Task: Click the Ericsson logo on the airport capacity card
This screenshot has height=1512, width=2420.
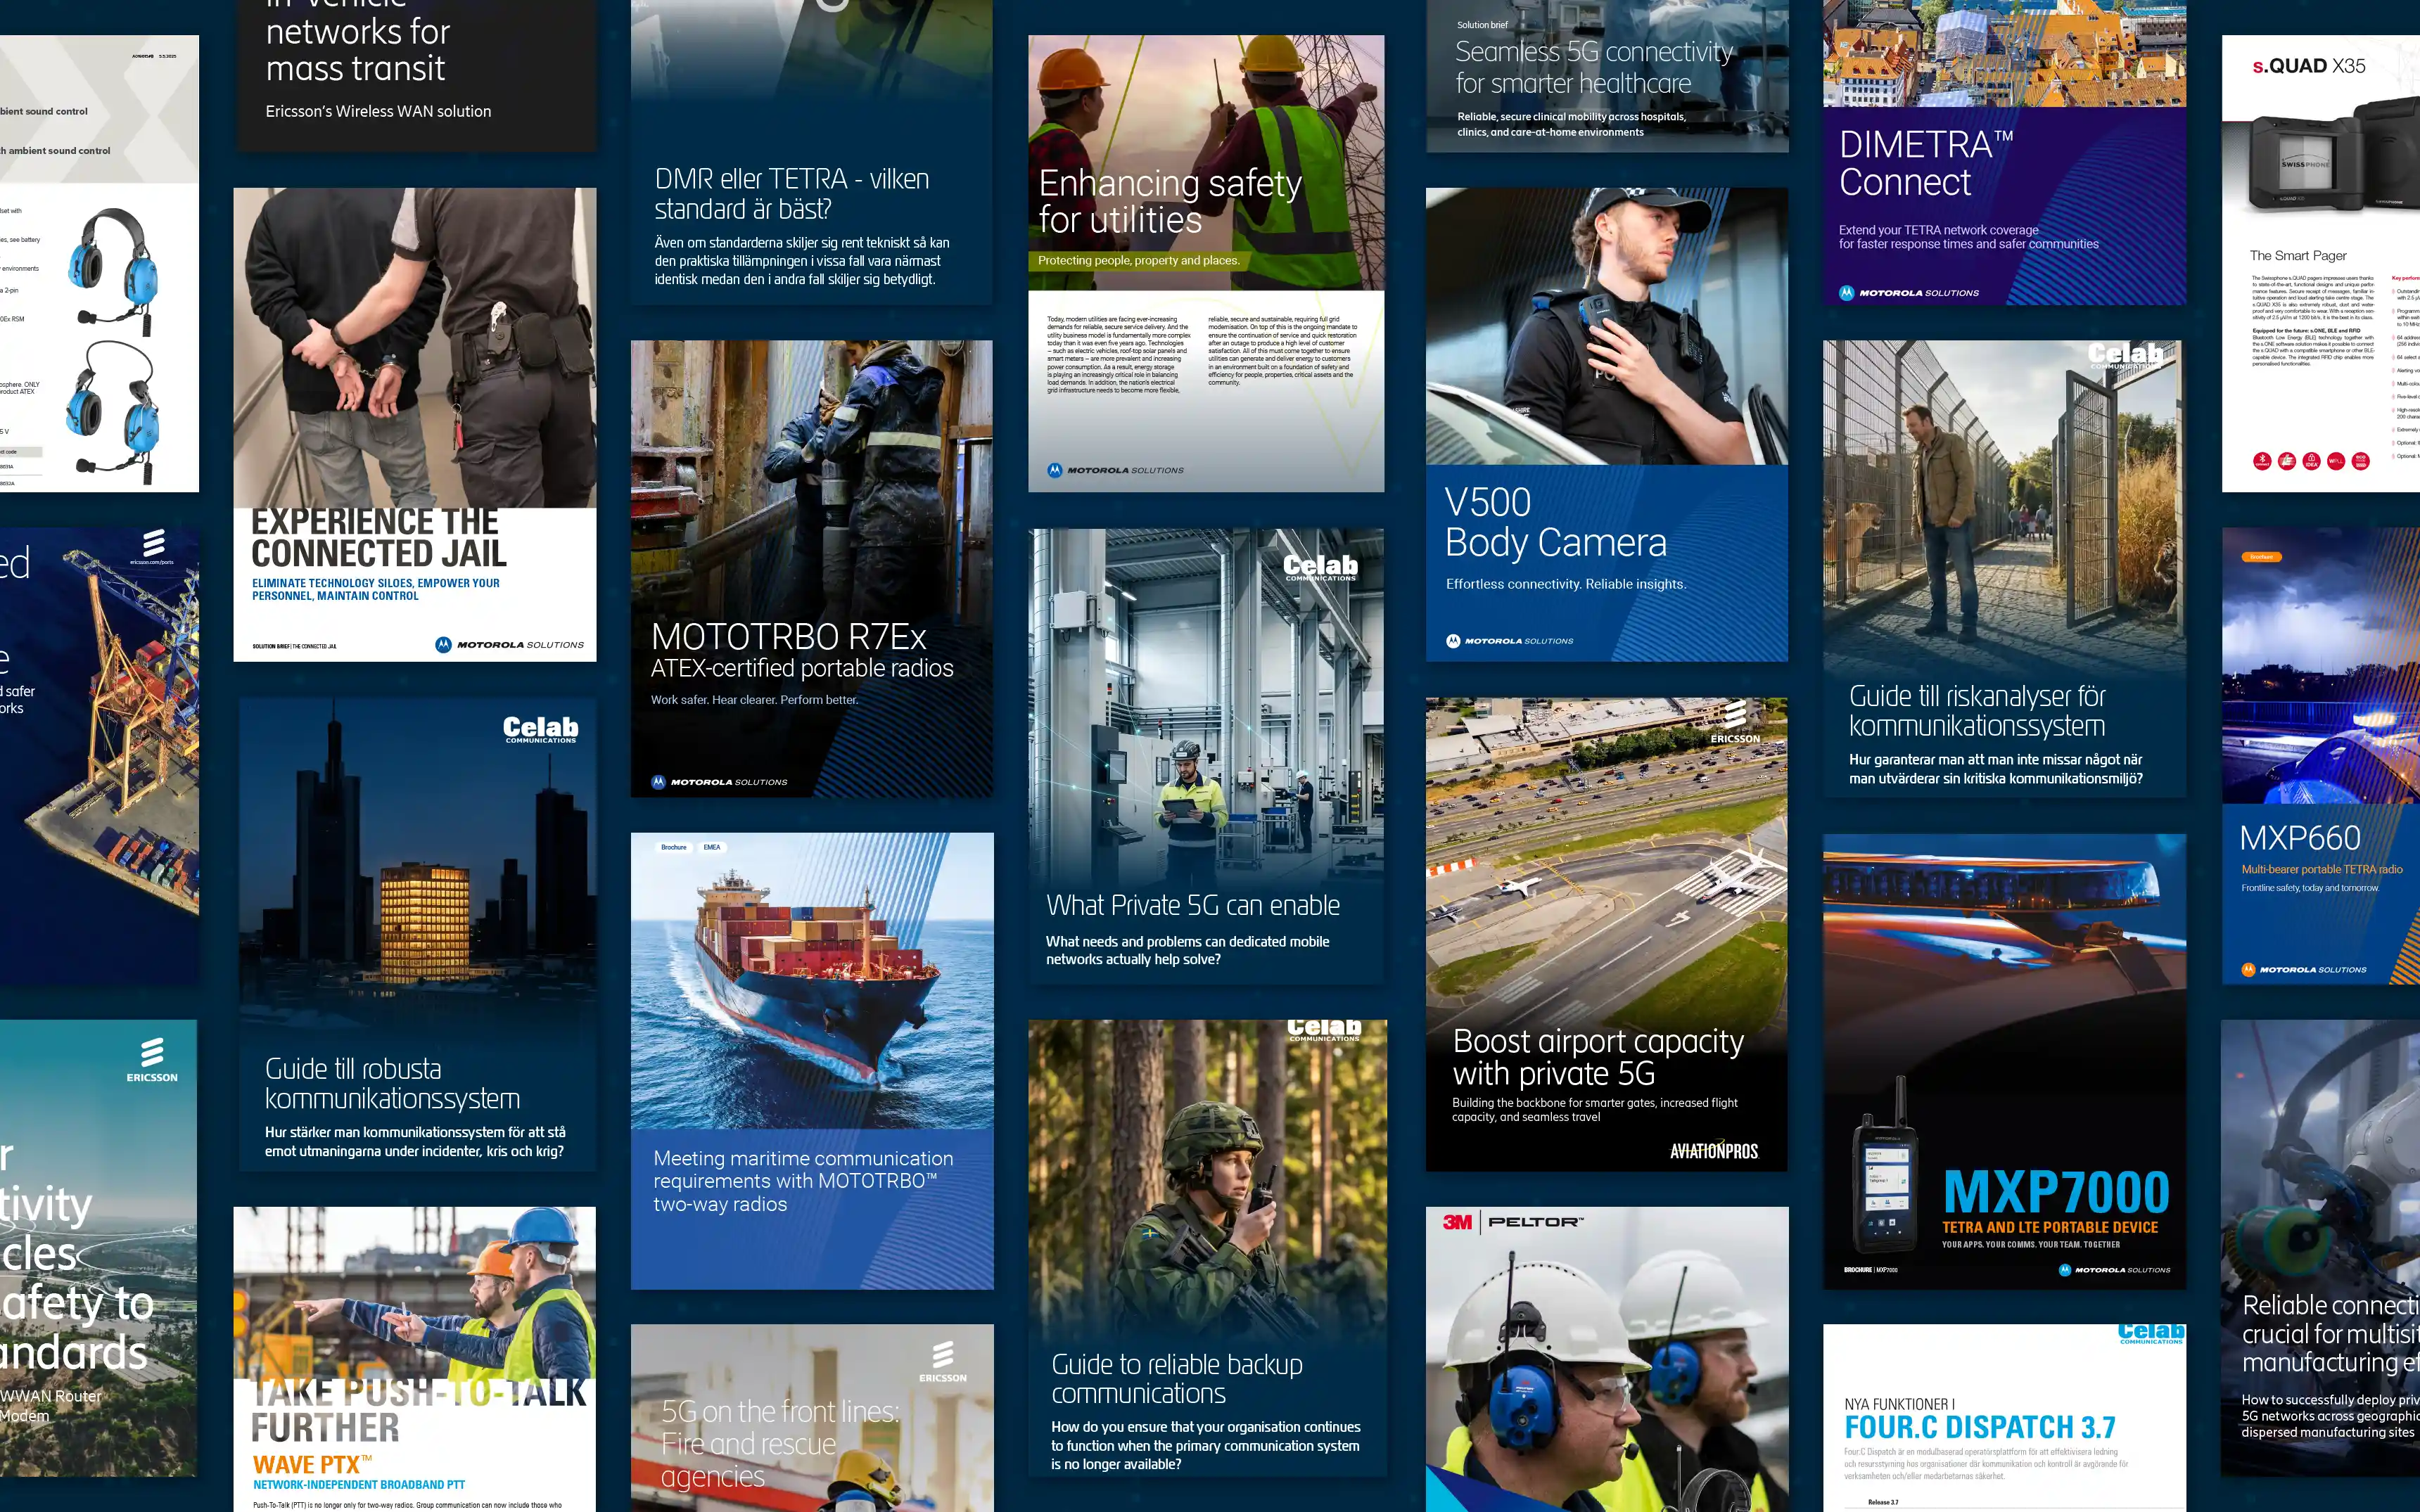Action: point(1735,722)
